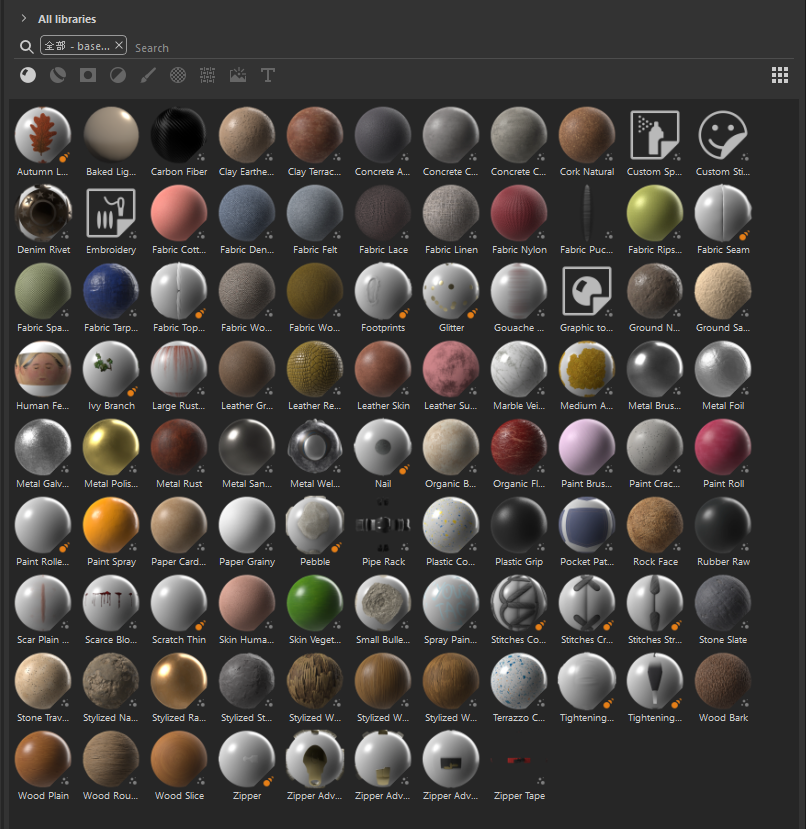The image size is (806, 829).
Task: Choose the Embroidery tool asset
Action: [x=111, y=213]
